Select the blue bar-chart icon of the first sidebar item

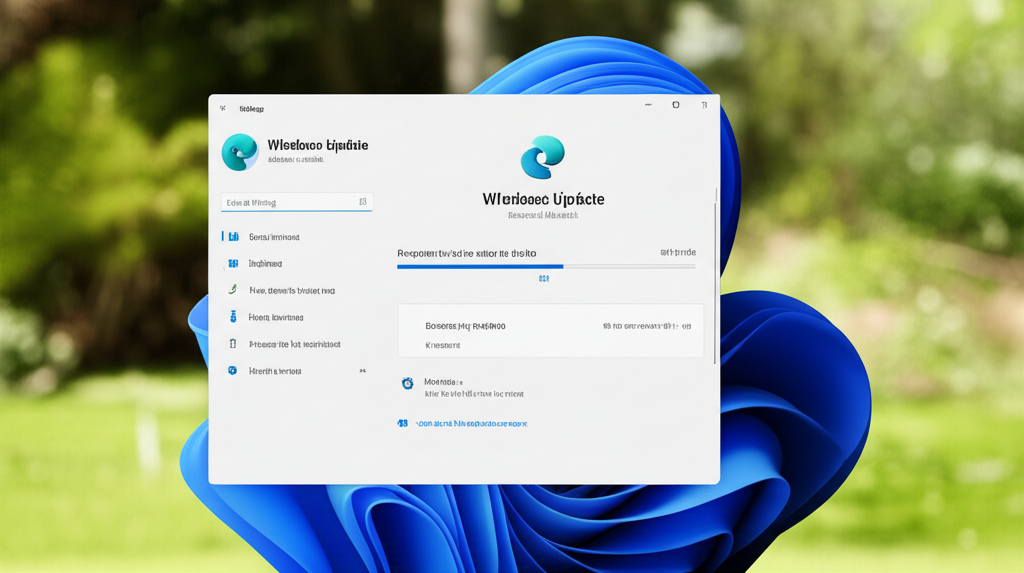pos(232,237)
